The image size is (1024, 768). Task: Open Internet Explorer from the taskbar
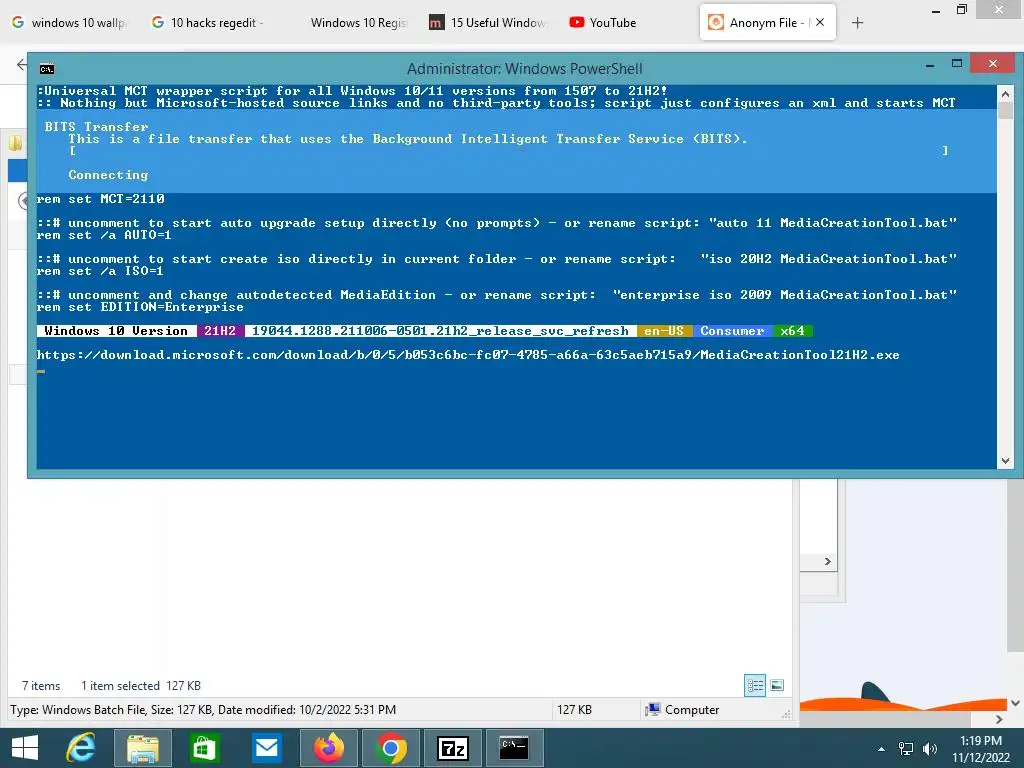point(81,748)
